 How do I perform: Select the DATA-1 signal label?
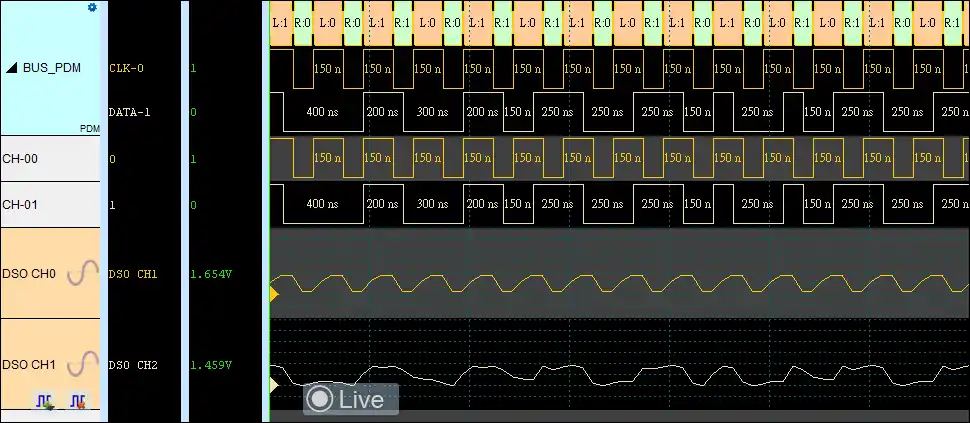click(129, 112)
